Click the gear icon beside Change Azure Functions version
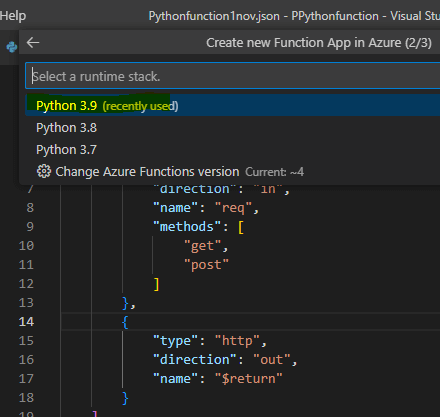 point(44,171)
